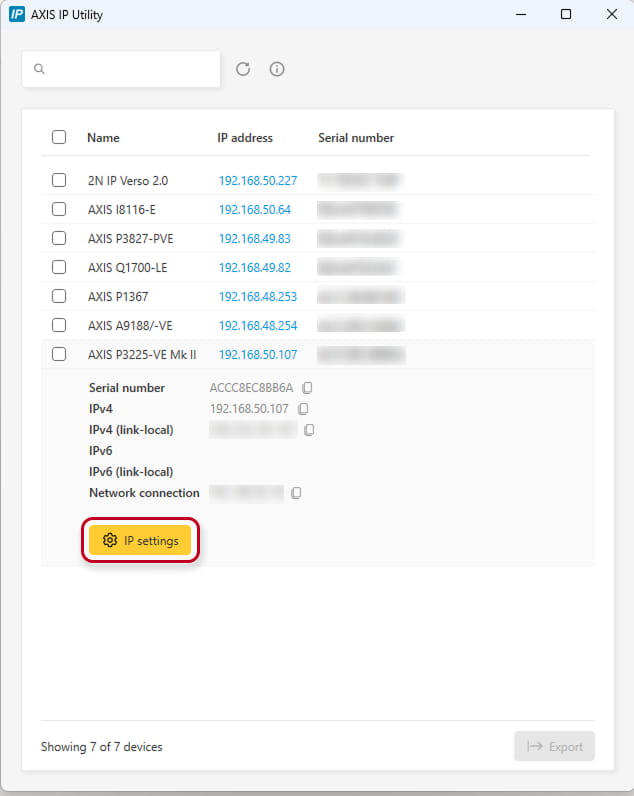The height and width of the screenshot is (796, 634).
Task: Click the IPv4 value 192.168.50.107 in details
Action: pos(249,409)
